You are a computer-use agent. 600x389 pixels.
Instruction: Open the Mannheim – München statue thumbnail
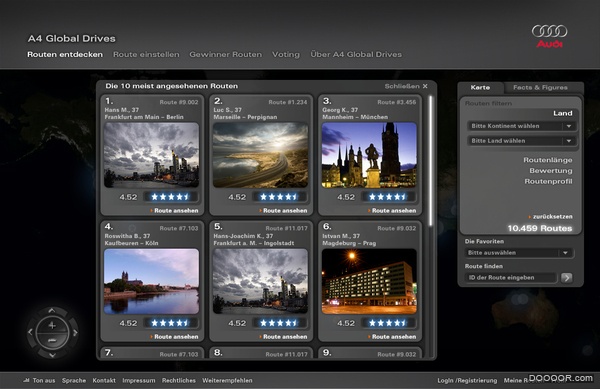pos(369,155)
